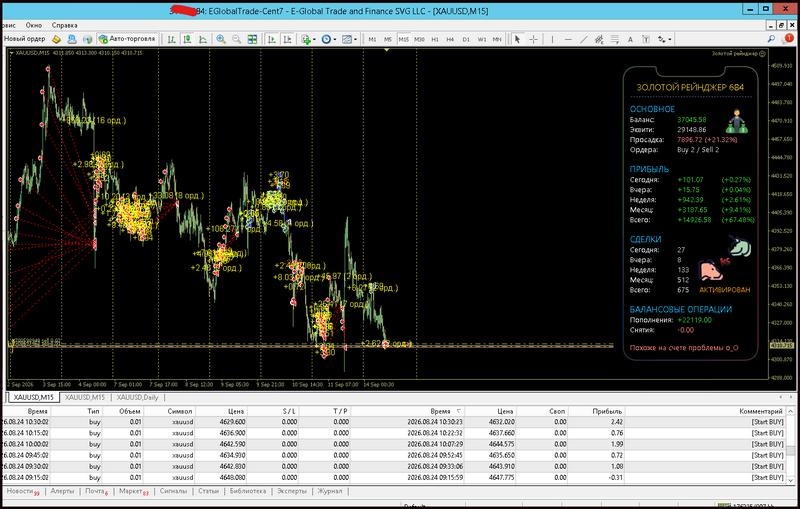Toggle the candlestick chart display mode
The width and height of the screenshot is (800, 509).
(187, 39)
